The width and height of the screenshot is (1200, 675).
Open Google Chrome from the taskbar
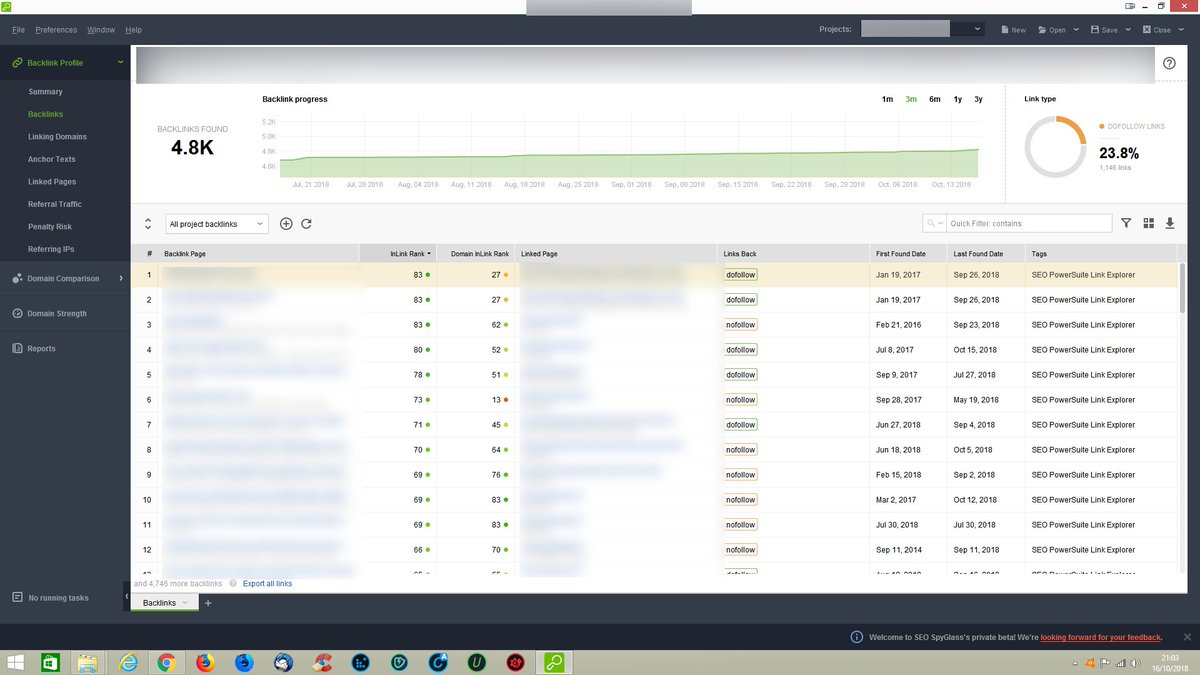pos(166,662)
